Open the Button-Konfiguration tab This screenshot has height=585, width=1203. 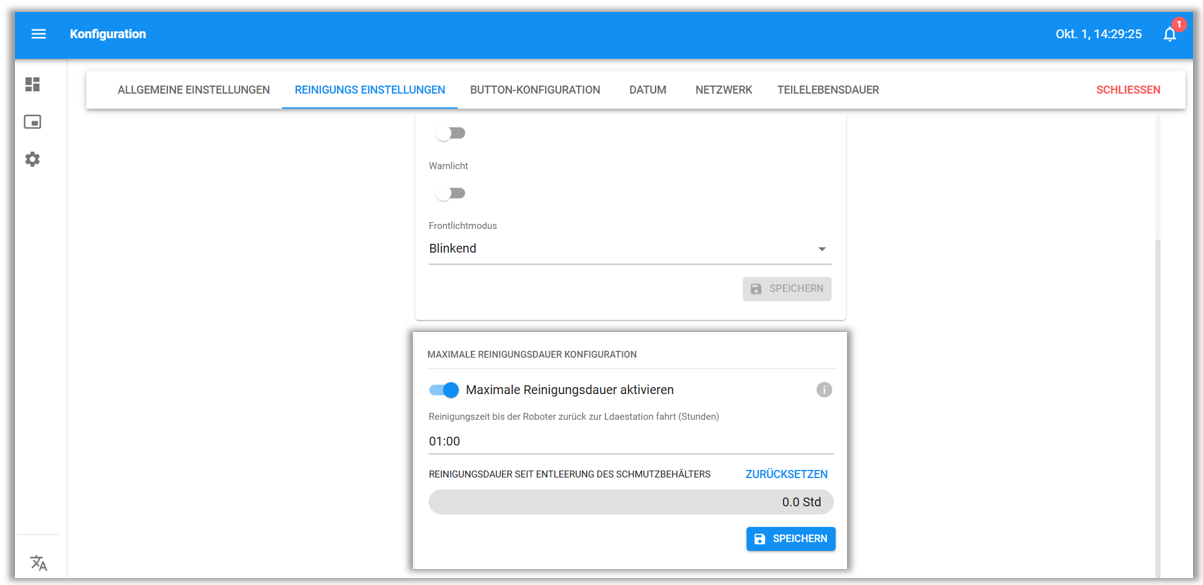(535, 90)
